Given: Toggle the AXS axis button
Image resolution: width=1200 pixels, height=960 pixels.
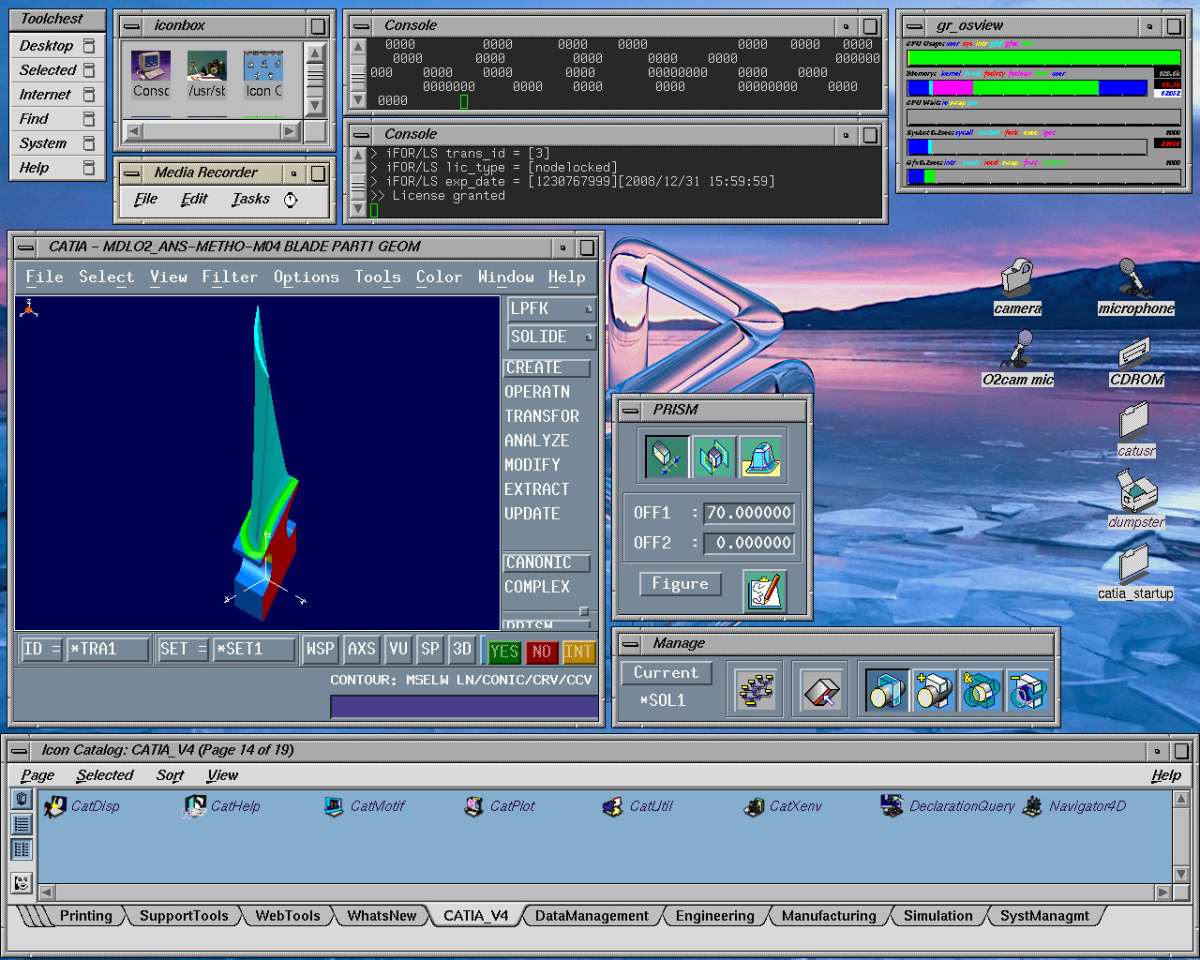Looking at the screenshot, I should point(361,650).
